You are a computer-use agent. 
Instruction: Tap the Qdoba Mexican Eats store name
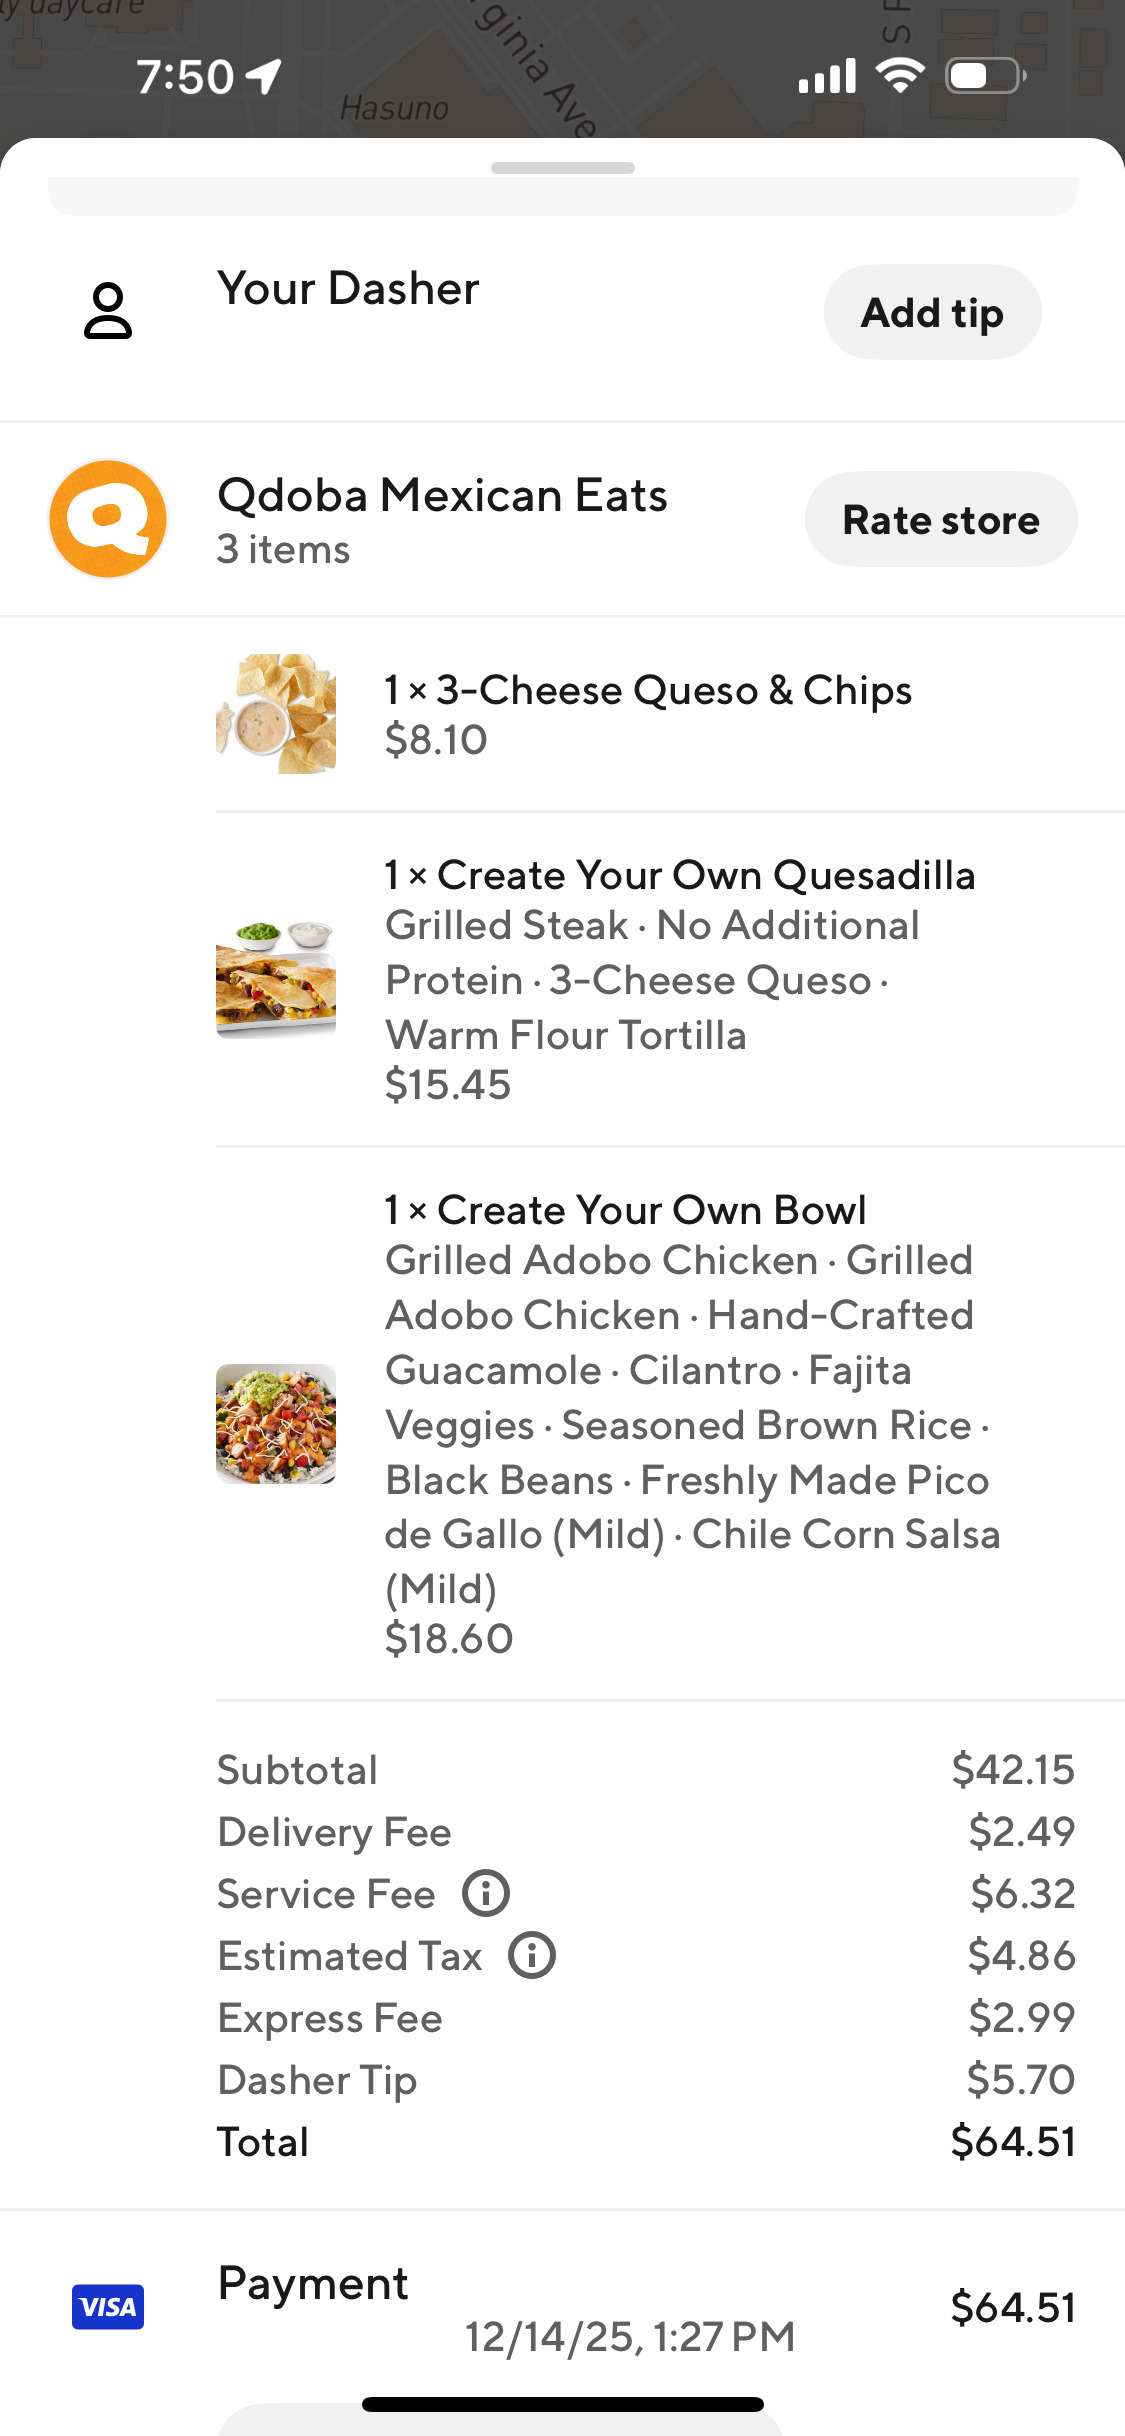pyautogui.click(x=442, y=496)
